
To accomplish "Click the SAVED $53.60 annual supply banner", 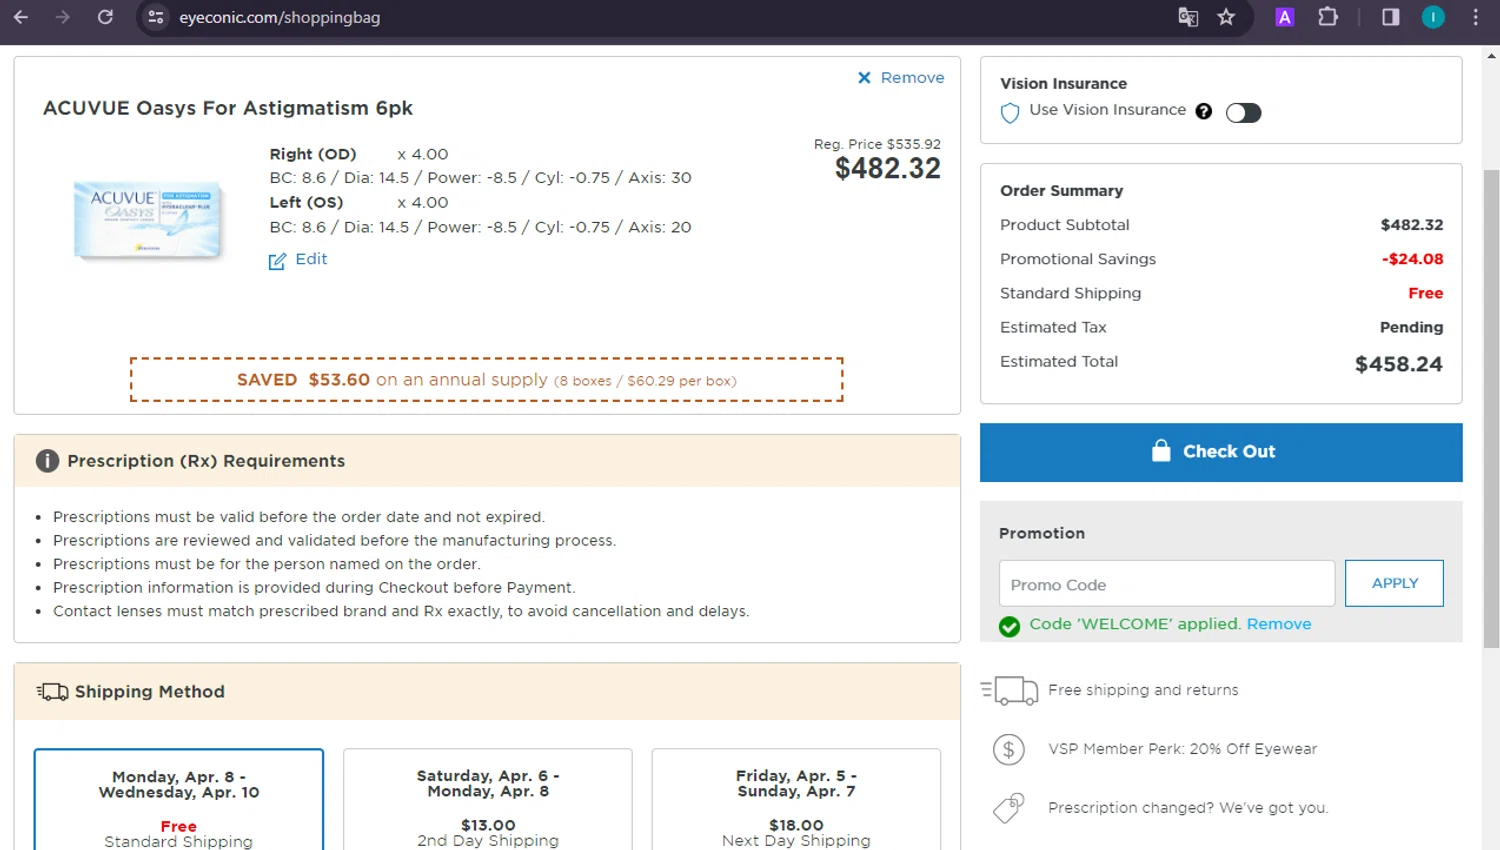I will (x=486, y=380).
